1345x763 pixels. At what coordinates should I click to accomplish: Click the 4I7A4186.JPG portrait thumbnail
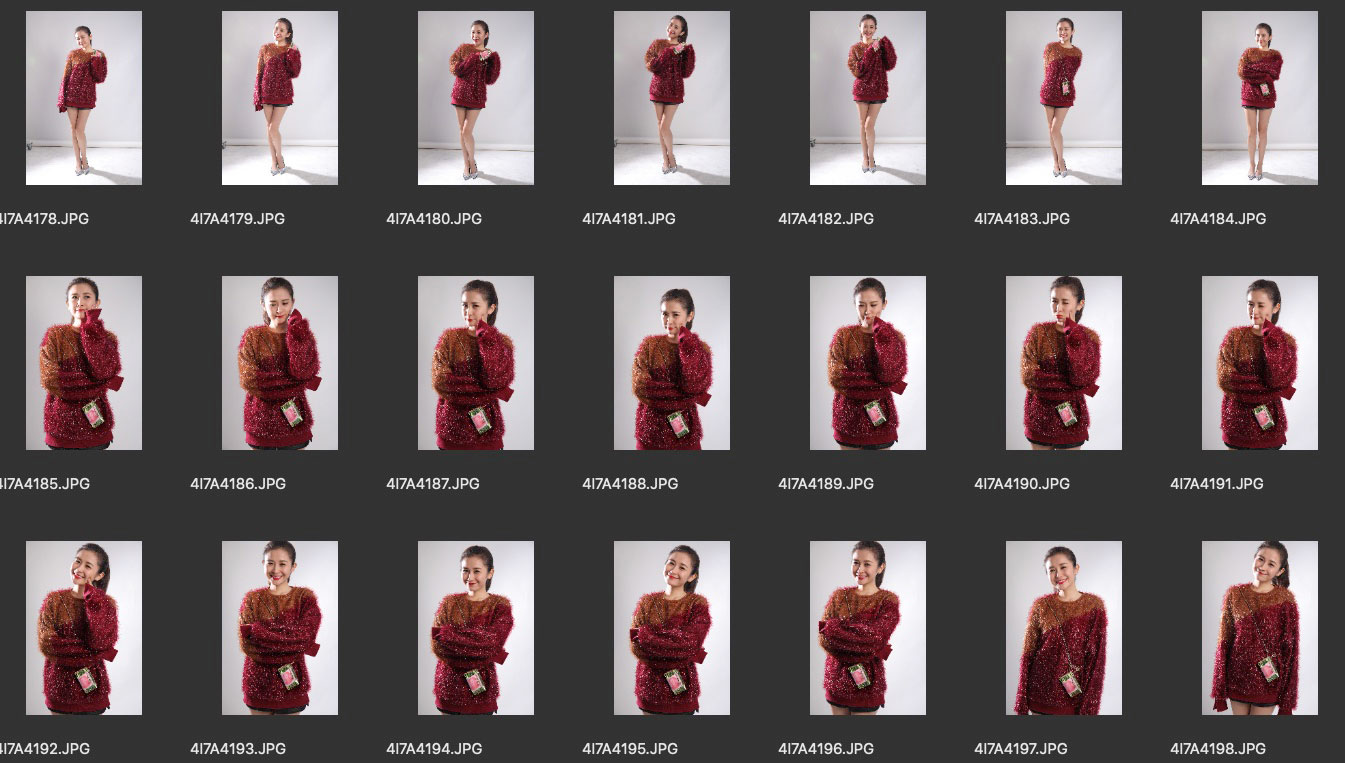tap(279, 363)
